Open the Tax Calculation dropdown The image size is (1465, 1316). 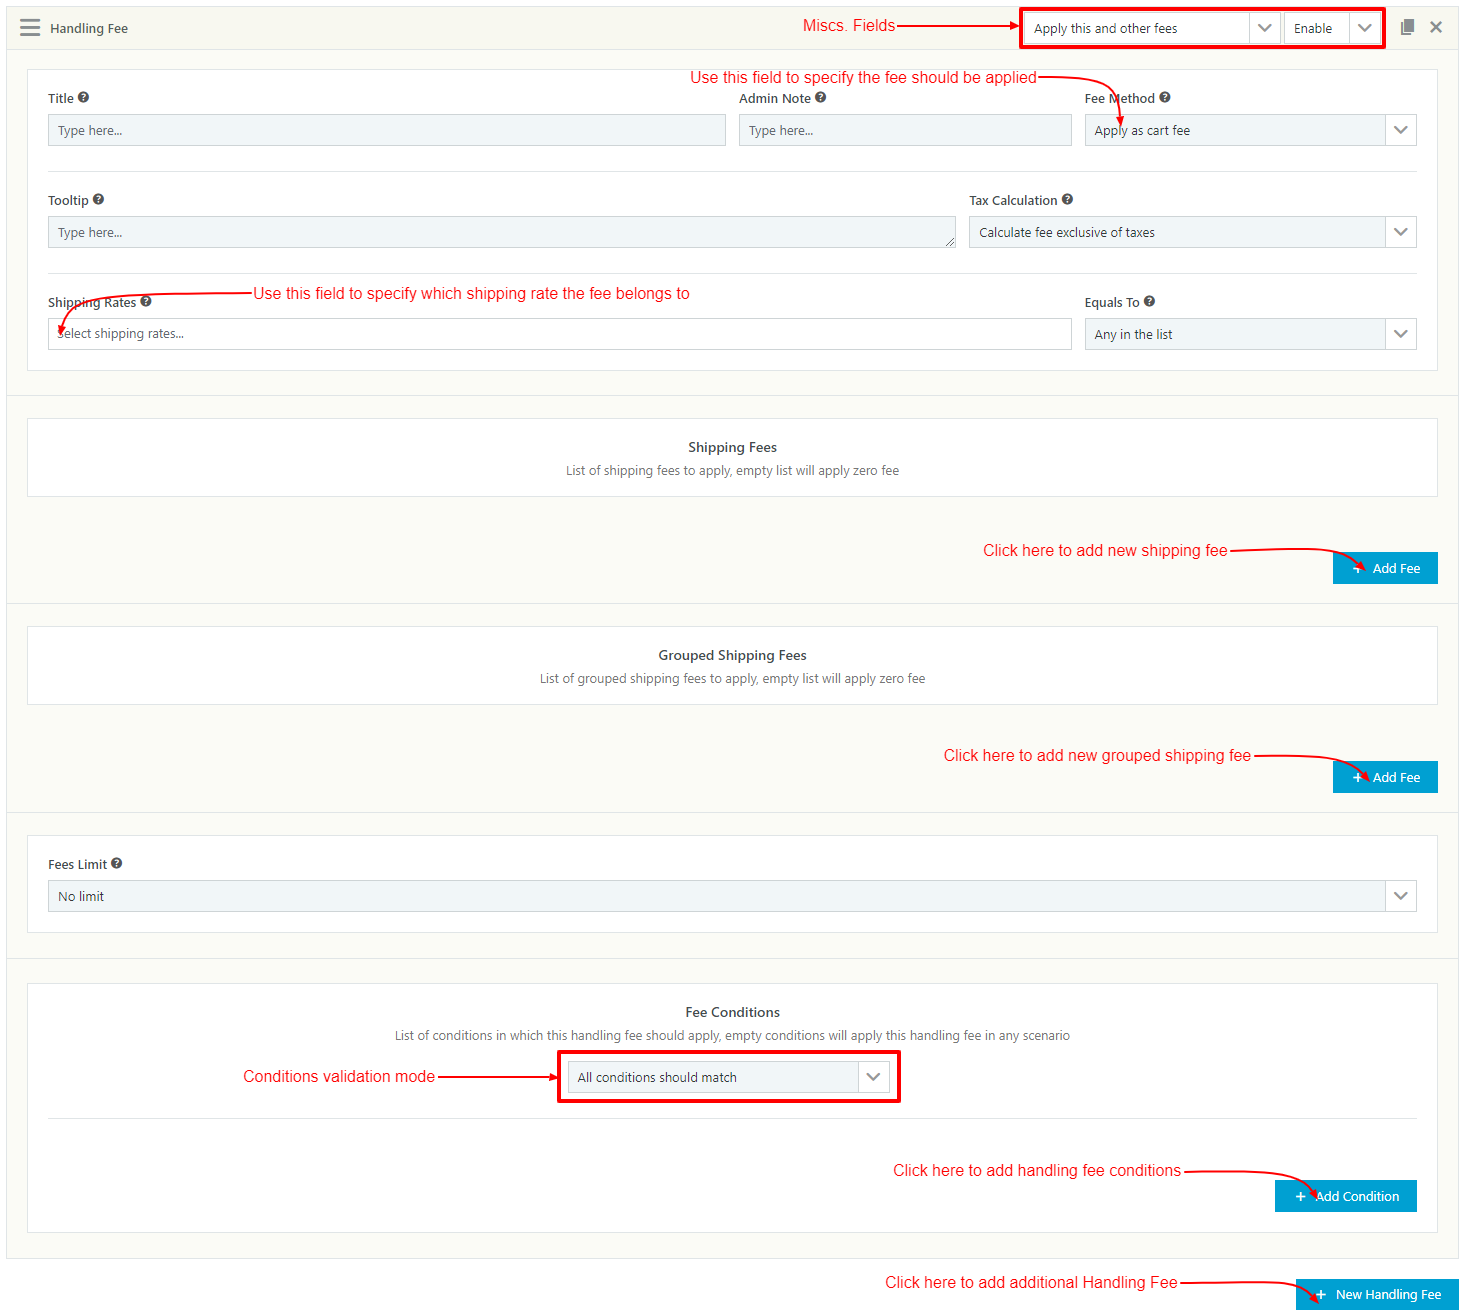pos(1192,232)
